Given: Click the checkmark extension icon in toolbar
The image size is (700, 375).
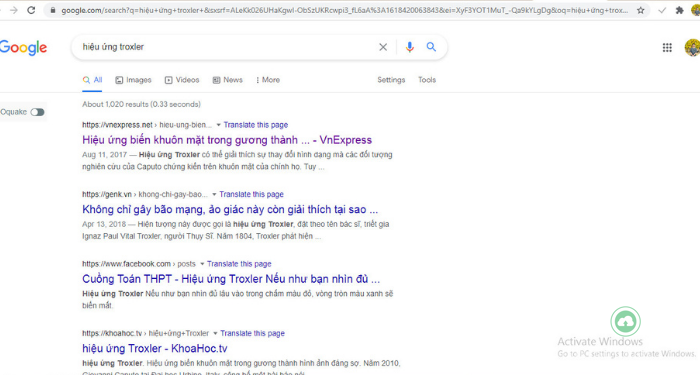Looking at the screenshot, I should pyautogui.click(x=662, y=10).
